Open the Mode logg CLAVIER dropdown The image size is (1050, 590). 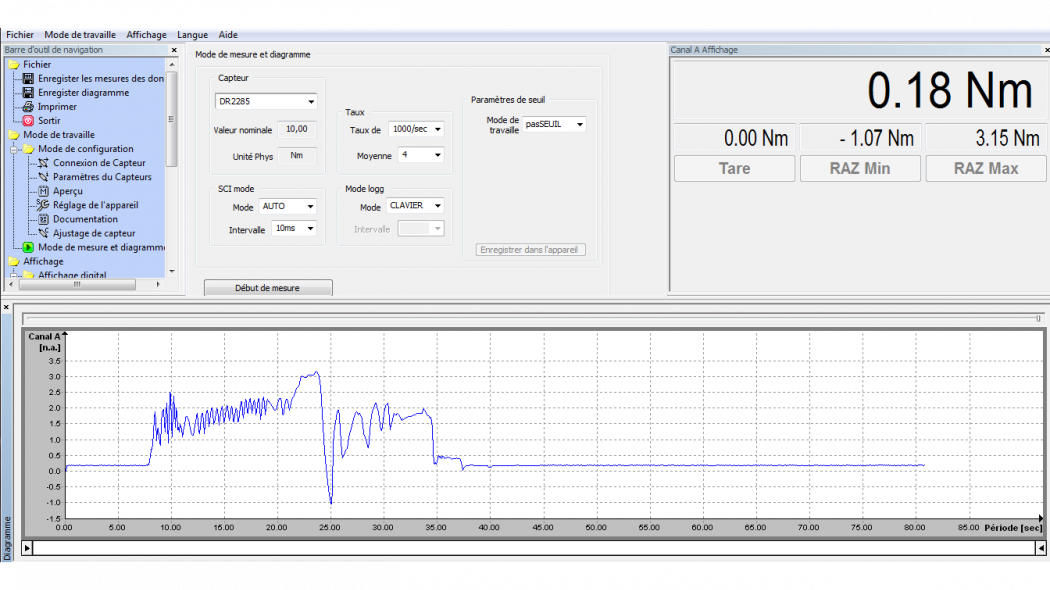[x=438, y=206]
